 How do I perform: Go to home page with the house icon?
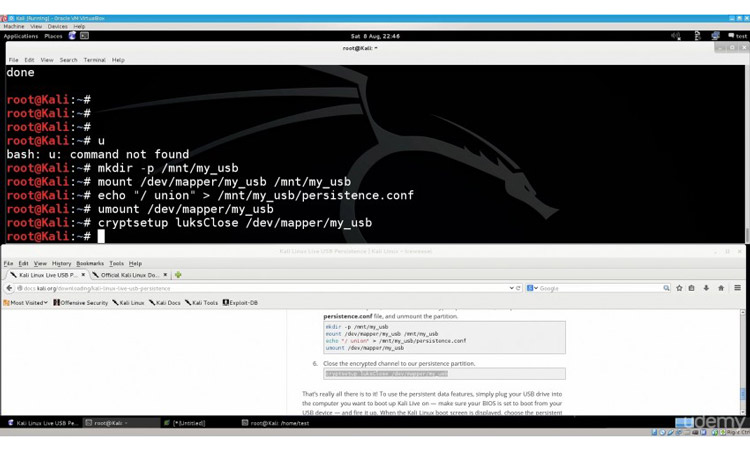tap(721, 288)
